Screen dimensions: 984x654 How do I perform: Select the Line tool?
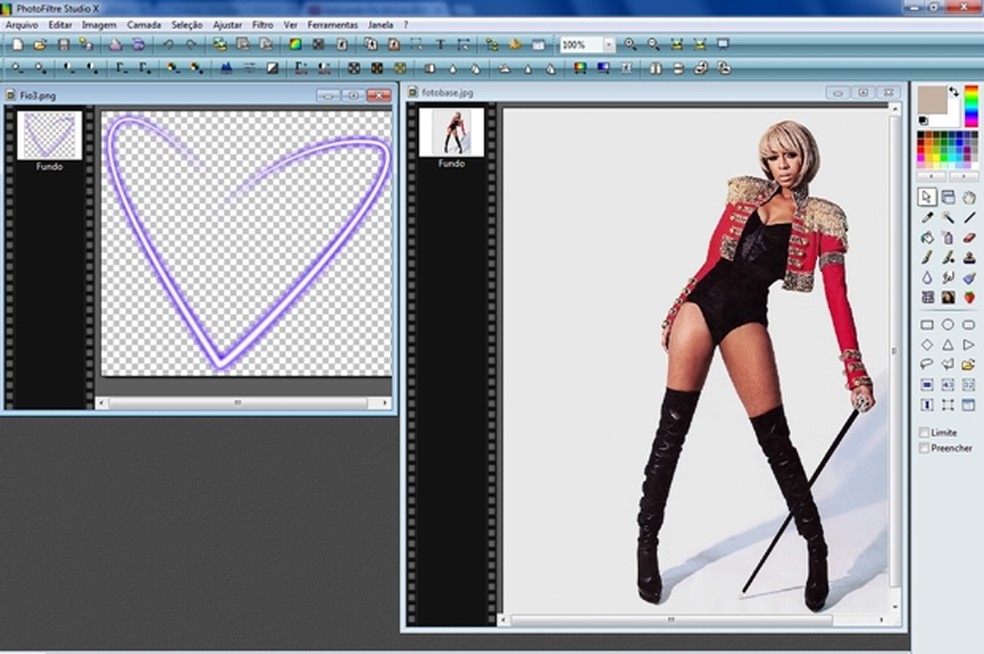[x=969, y=218]
